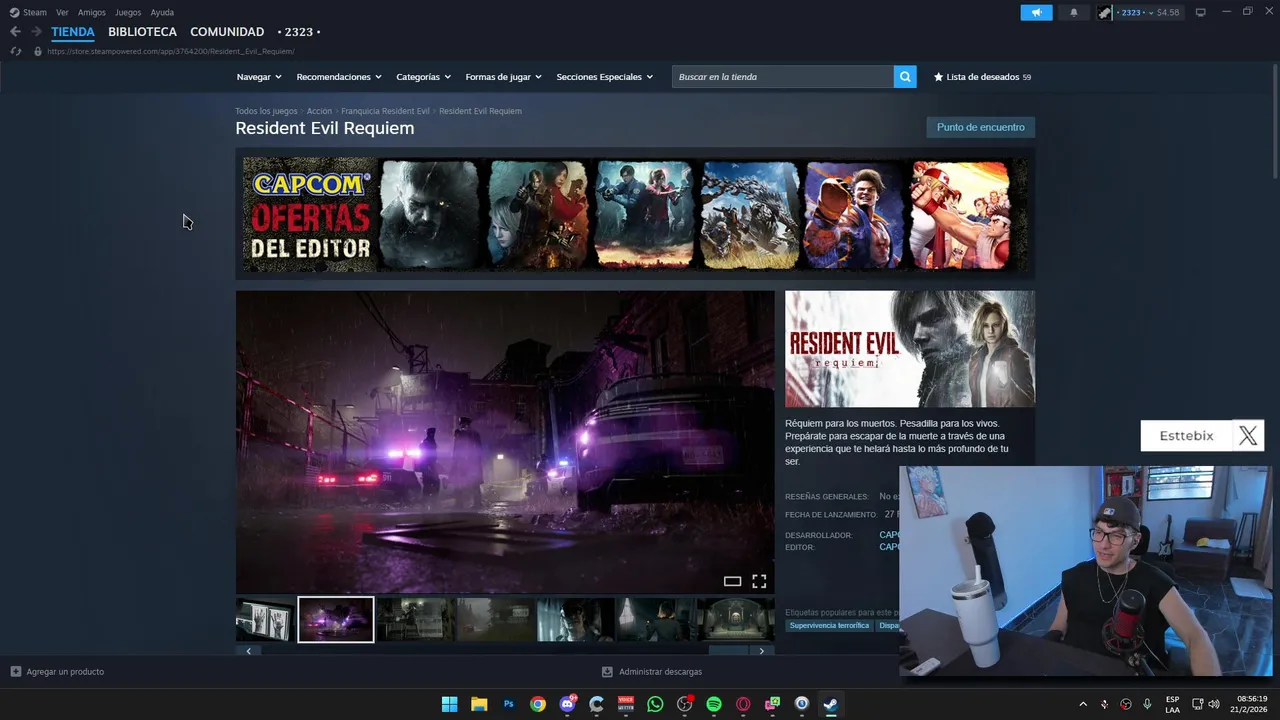This screenshot has width=1280, height=720.
Task: Expand the Navegar dropdown
Action: [x=259, y=77]
